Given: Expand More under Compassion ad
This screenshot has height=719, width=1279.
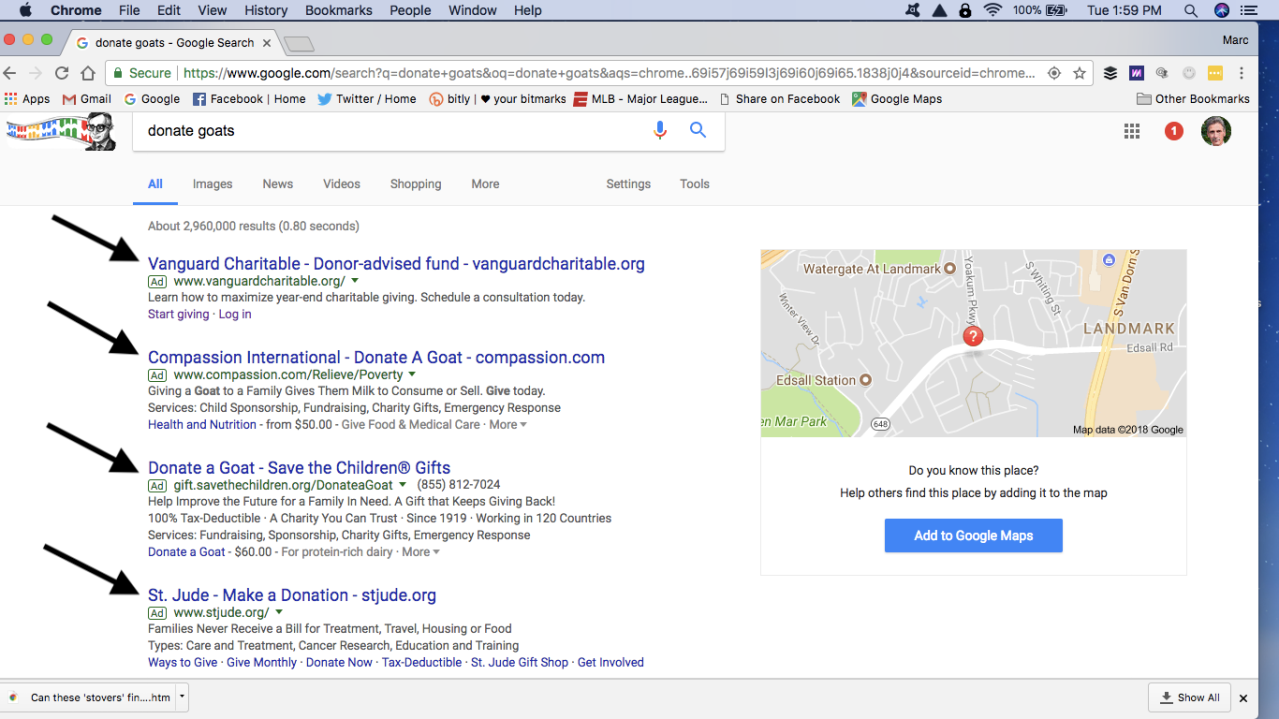Looking at the screenshot, I should point(507,425).
